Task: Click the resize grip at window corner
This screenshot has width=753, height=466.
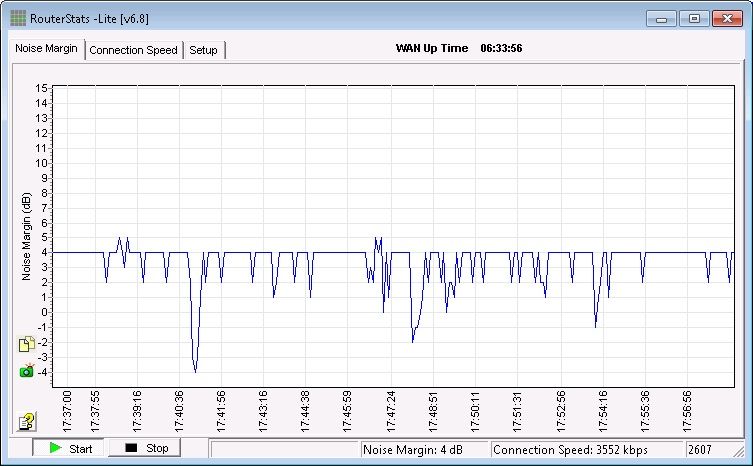Action: [737, 451]
